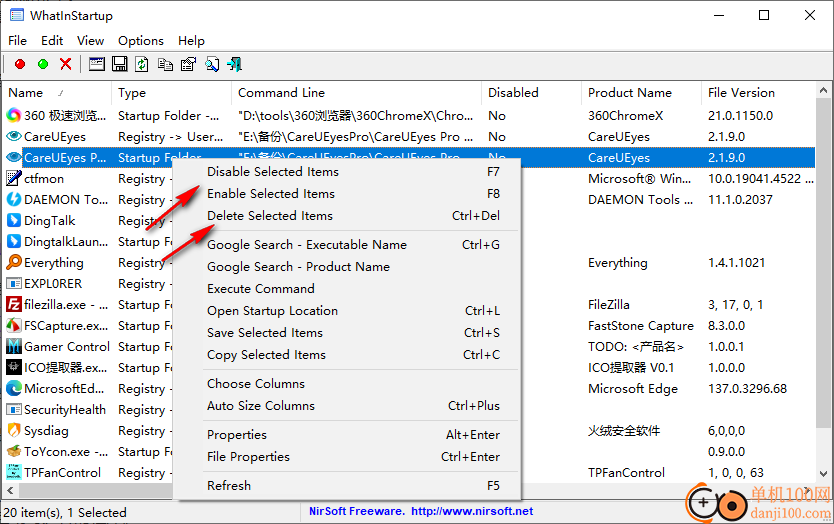Click the File Properties toolbar icon
Screen dimensions: 834x524
coord(188,64)
